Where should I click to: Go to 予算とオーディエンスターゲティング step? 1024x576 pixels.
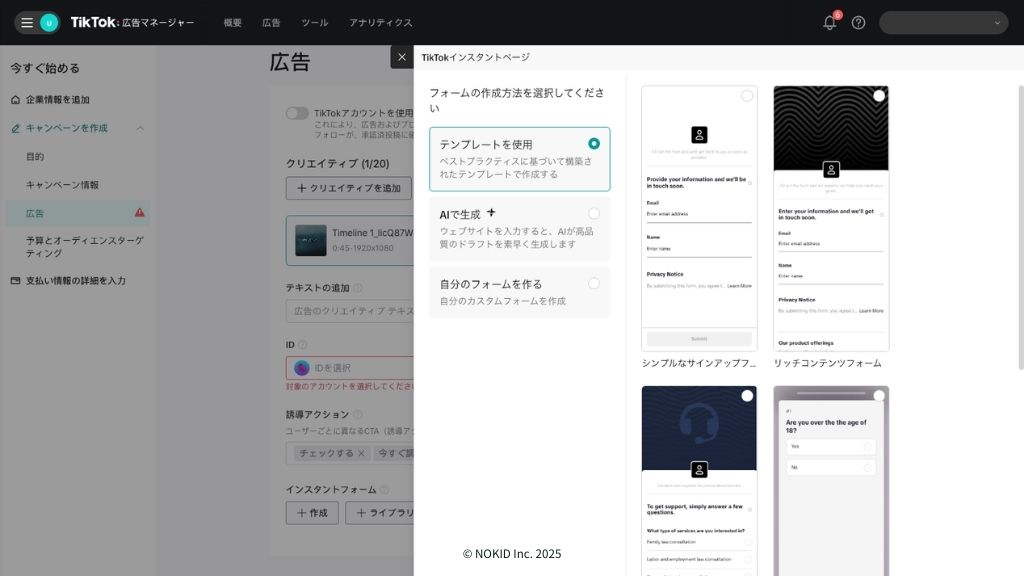pos(85,247)
